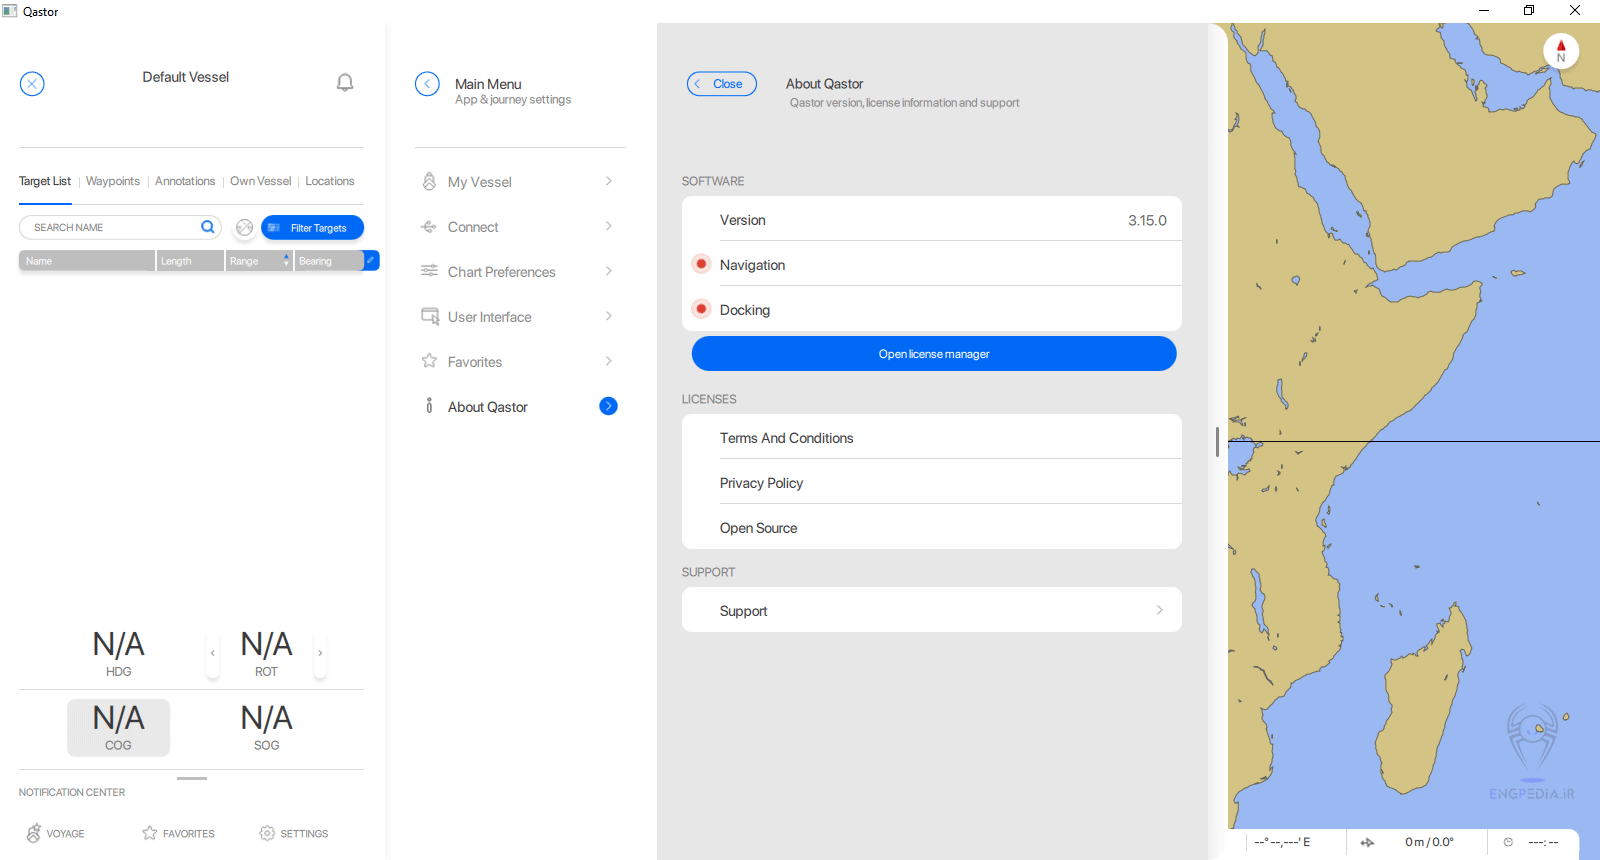
Task: Expand the User Interface chevron
Action: coord(609,316)
